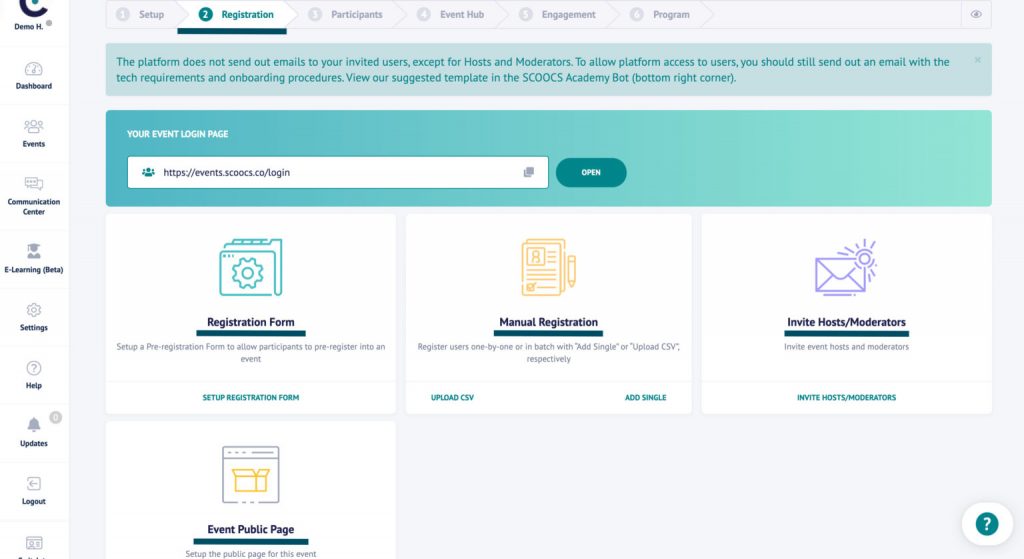Select the Registration step tab
Screen dimensions: 1024x559
tap(236, 14)
